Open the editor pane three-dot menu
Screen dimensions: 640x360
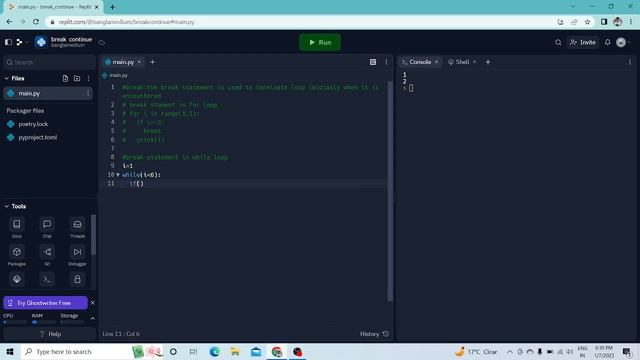pos(386,62)
